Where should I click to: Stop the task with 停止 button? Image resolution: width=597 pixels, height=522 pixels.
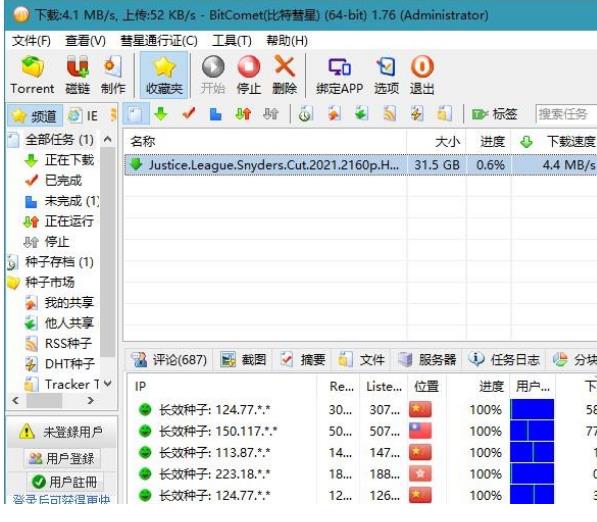249,75
